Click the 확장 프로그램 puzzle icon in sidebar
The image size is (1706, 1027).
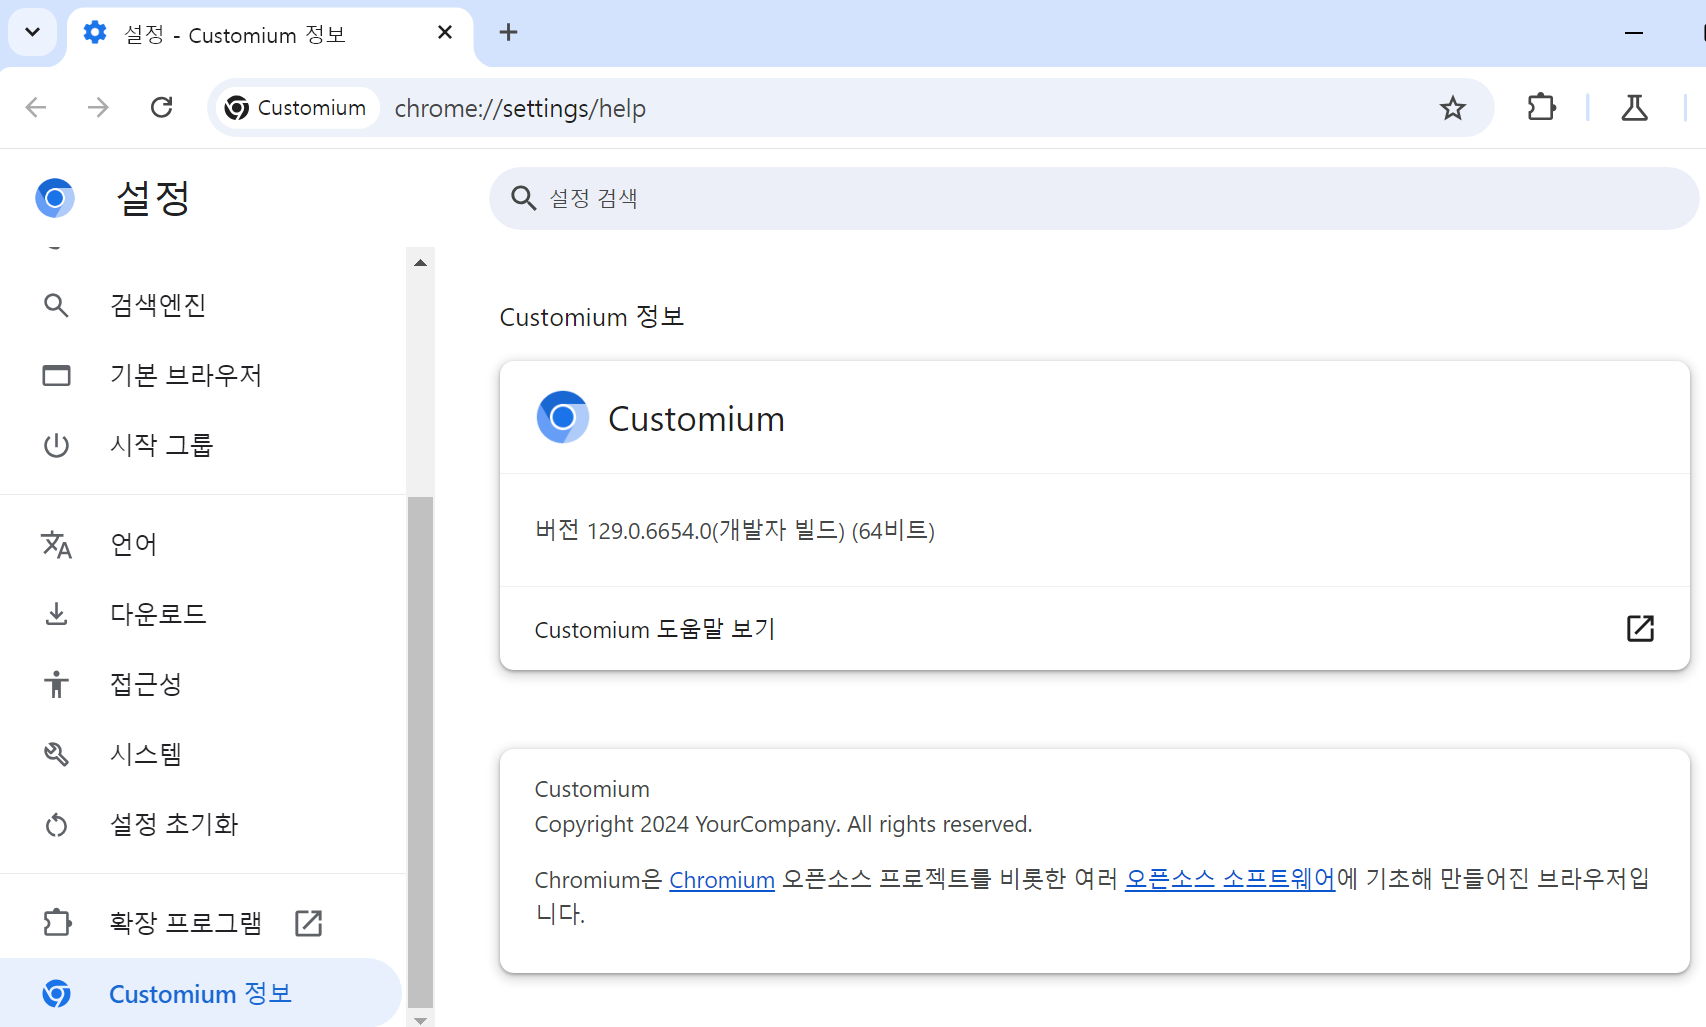[57, 922]
